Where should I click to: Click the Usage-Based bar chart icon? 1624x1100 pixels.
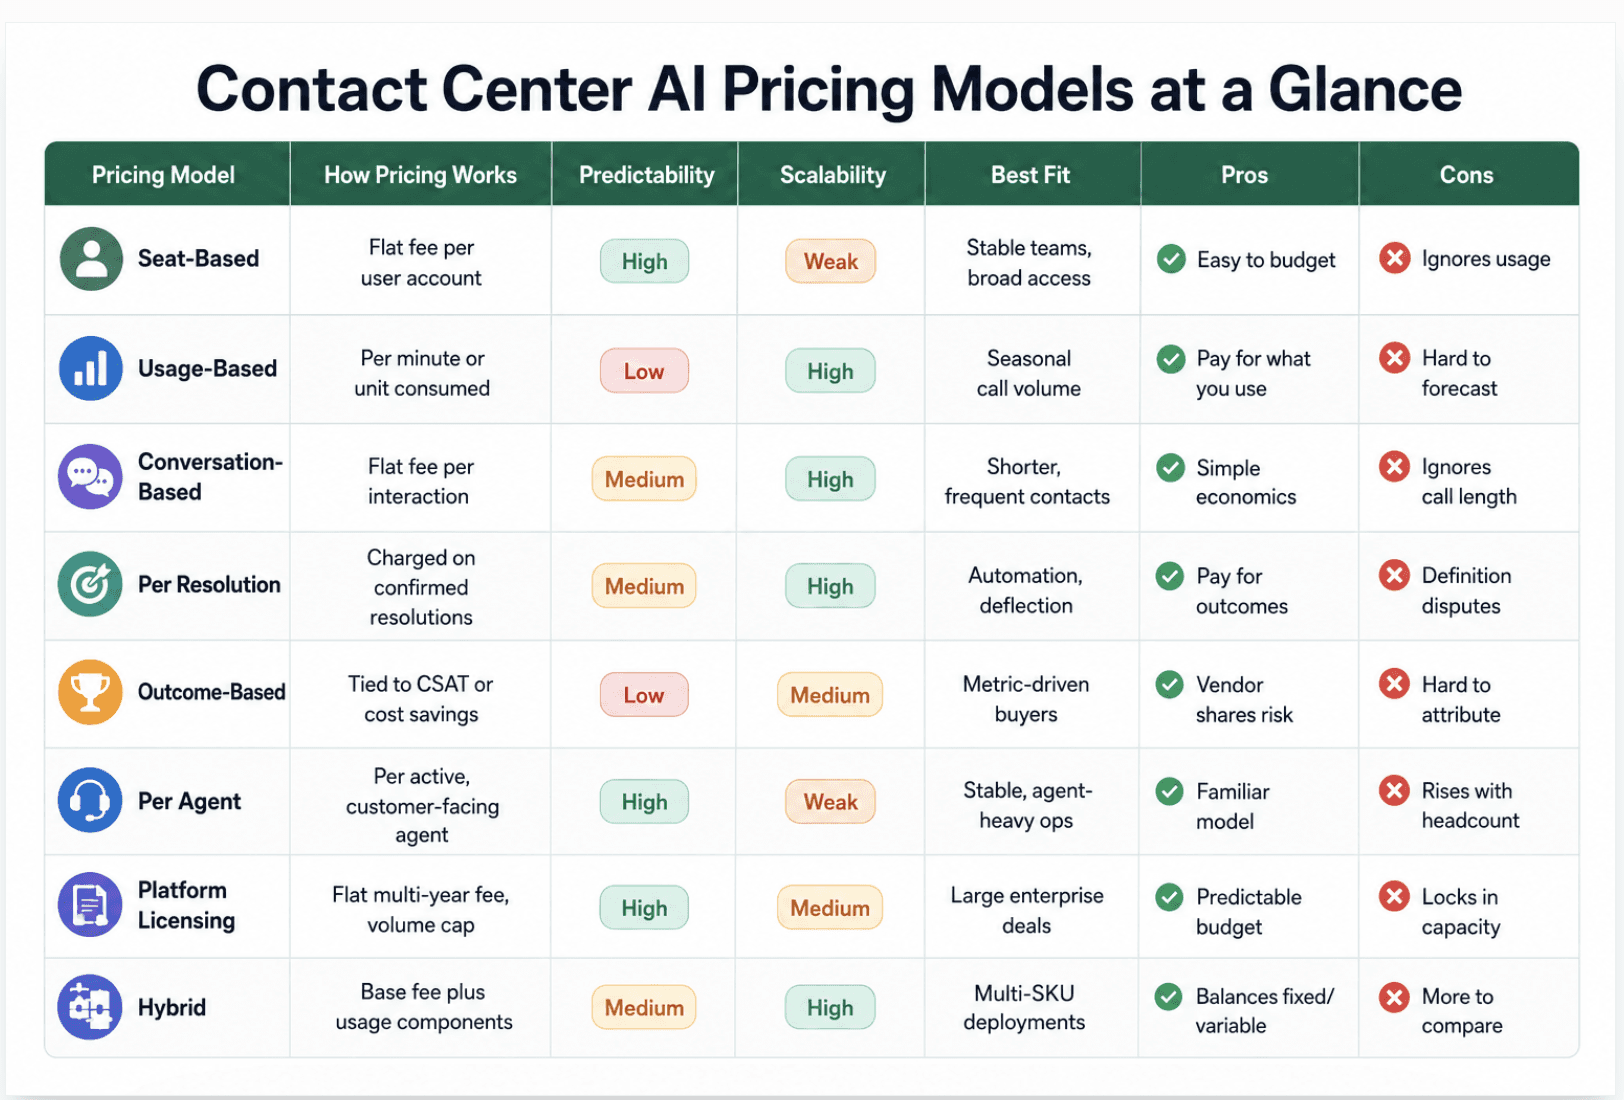91,368
